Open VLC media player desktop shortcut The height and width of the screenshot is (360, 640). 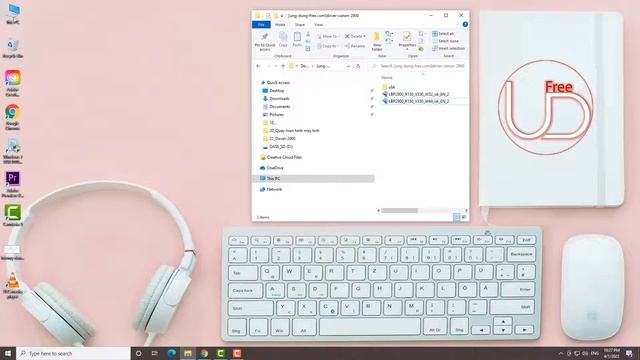pos(13,286)
